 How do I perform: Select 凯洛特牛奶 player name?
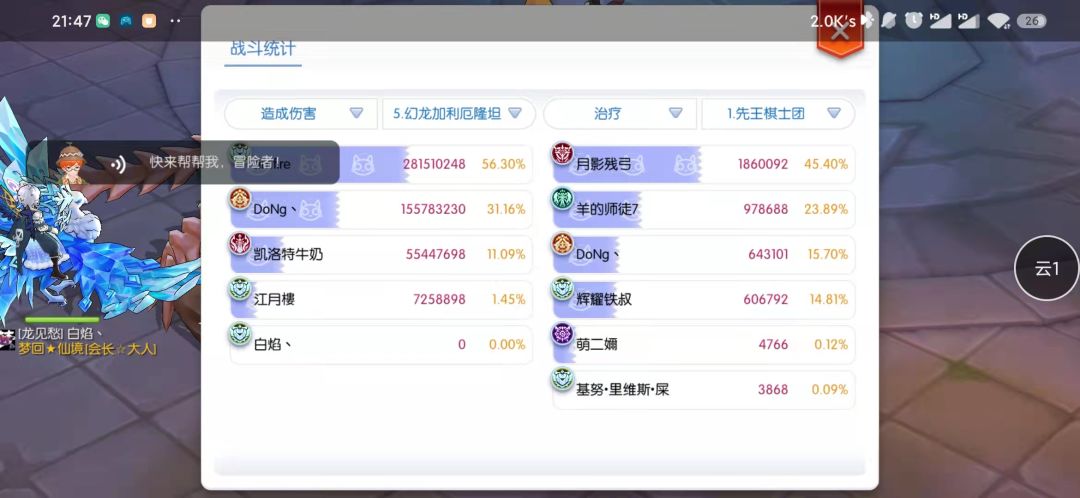click(x=288, y=254)
